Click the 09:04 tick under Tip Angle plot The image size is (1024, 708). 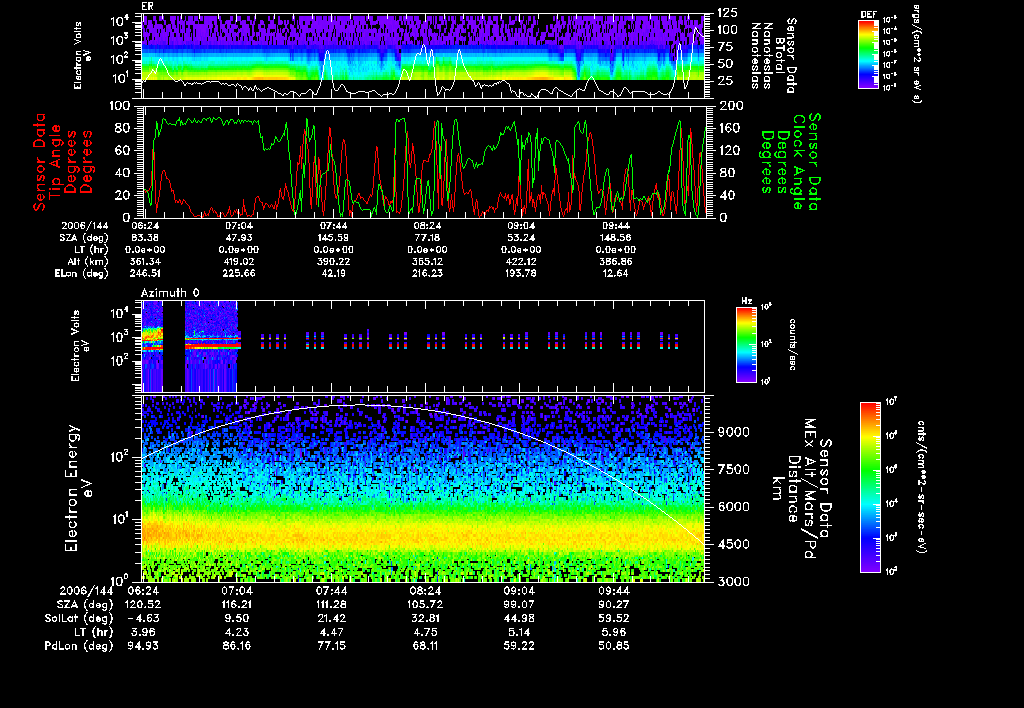pyautogui.click(x=521, y=226)
